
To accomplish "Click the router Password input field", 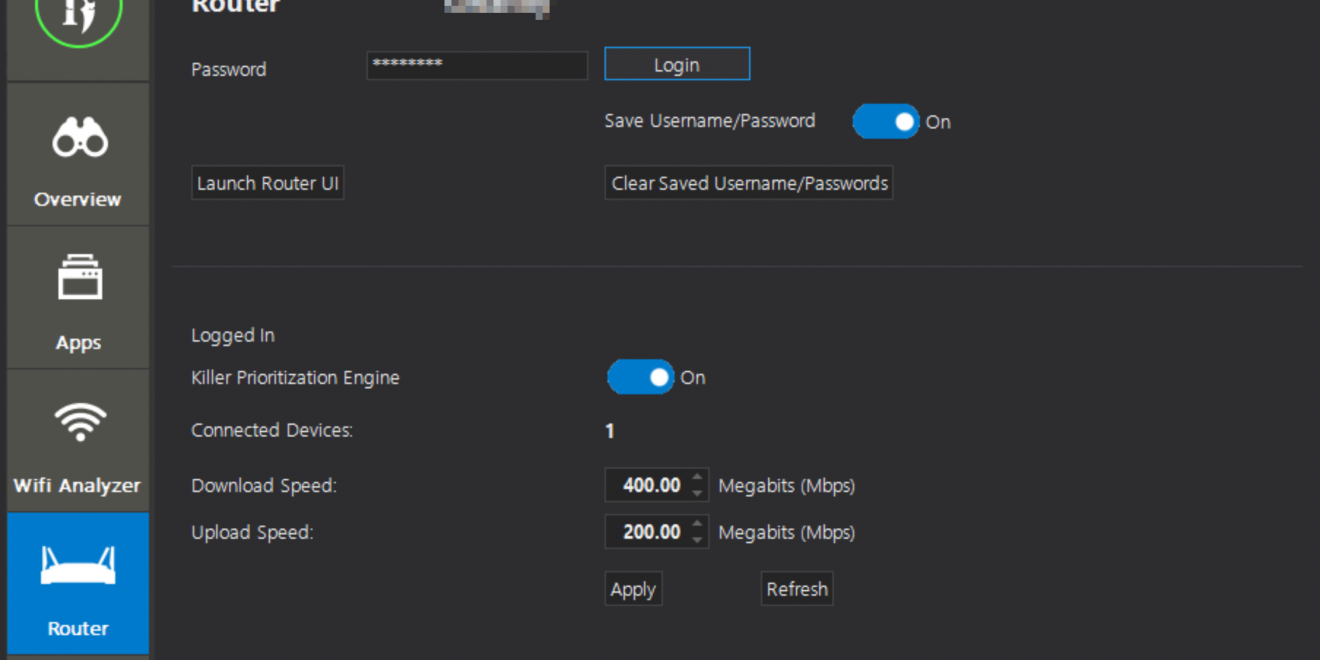I will coord(477,66).
